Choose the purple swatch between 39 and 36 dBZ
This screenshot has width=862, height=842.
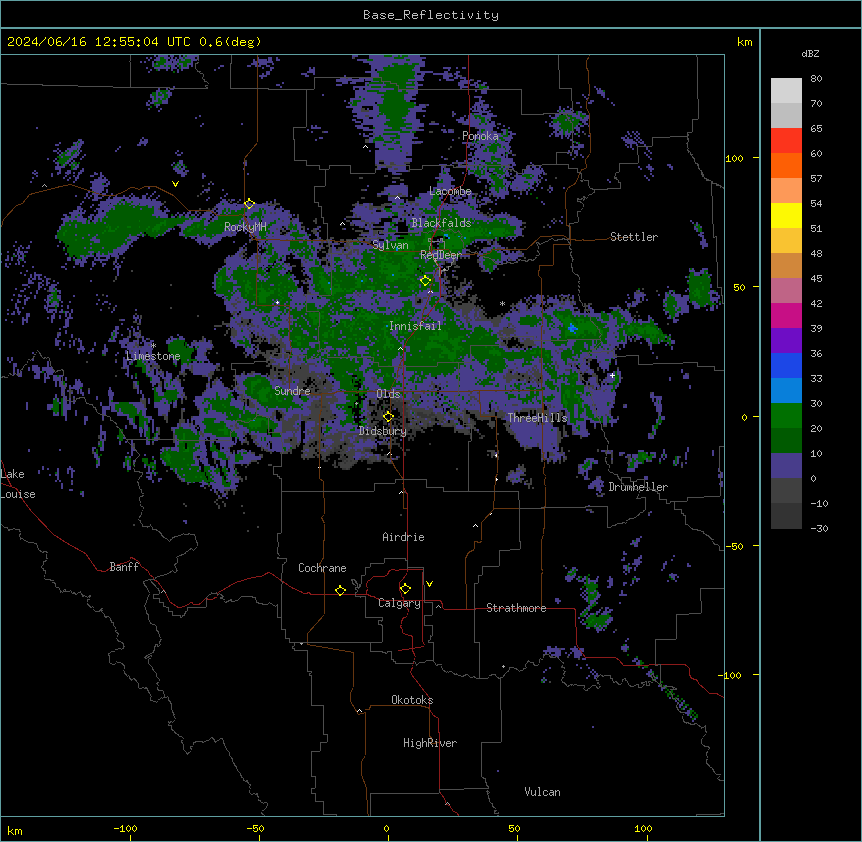786,341
